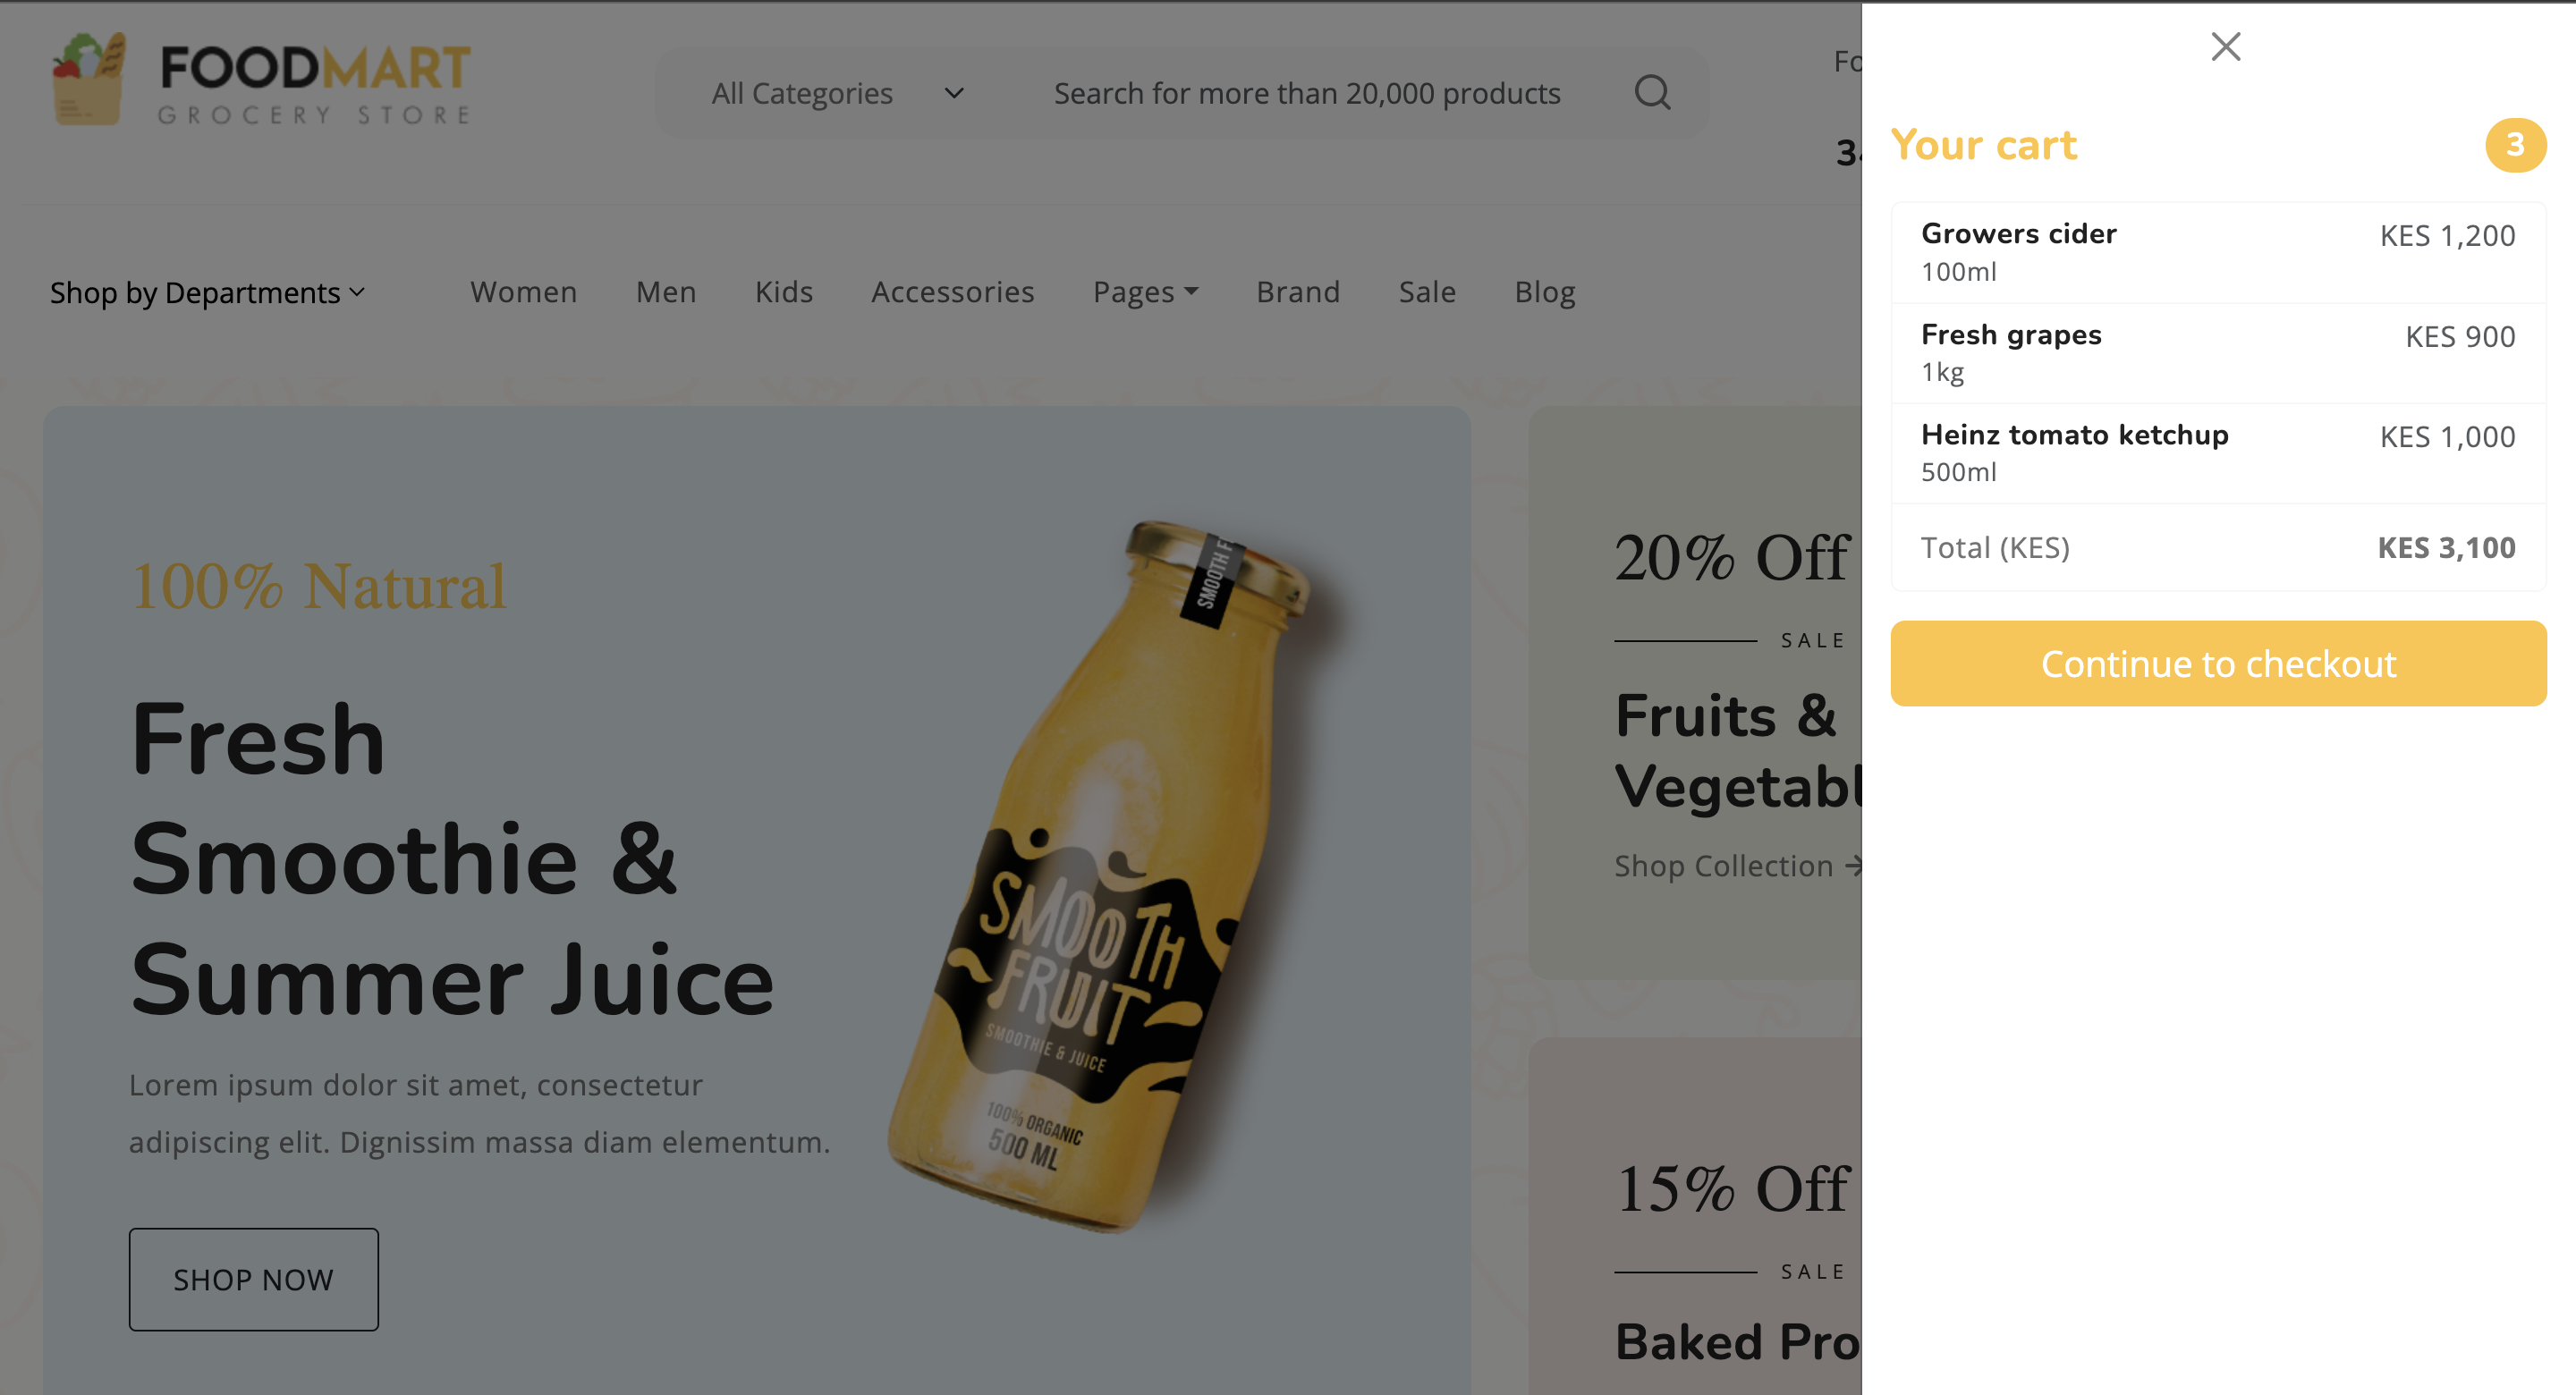Click Continue to checkout
This screenshot has width=2576, height=1395.
point(2218,663)
